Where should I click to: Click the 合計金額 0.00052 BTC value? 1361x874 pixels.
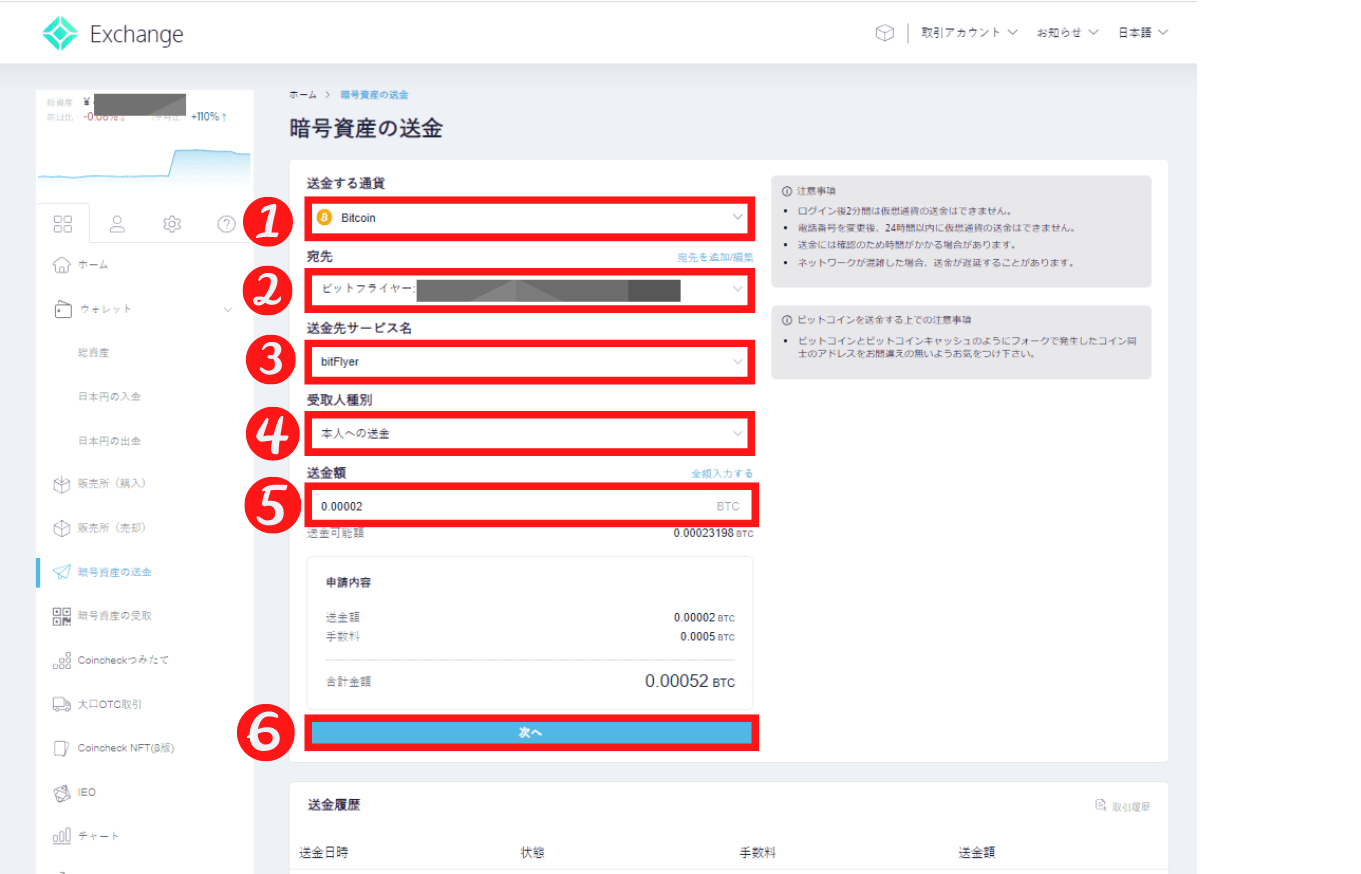pyautogui.click(x=690, y=682)
